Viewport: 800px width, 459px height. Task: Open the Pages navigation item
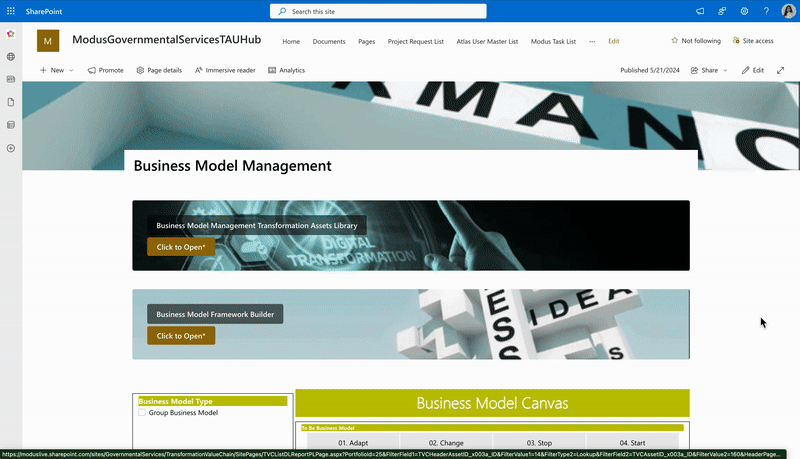(366, 41)
